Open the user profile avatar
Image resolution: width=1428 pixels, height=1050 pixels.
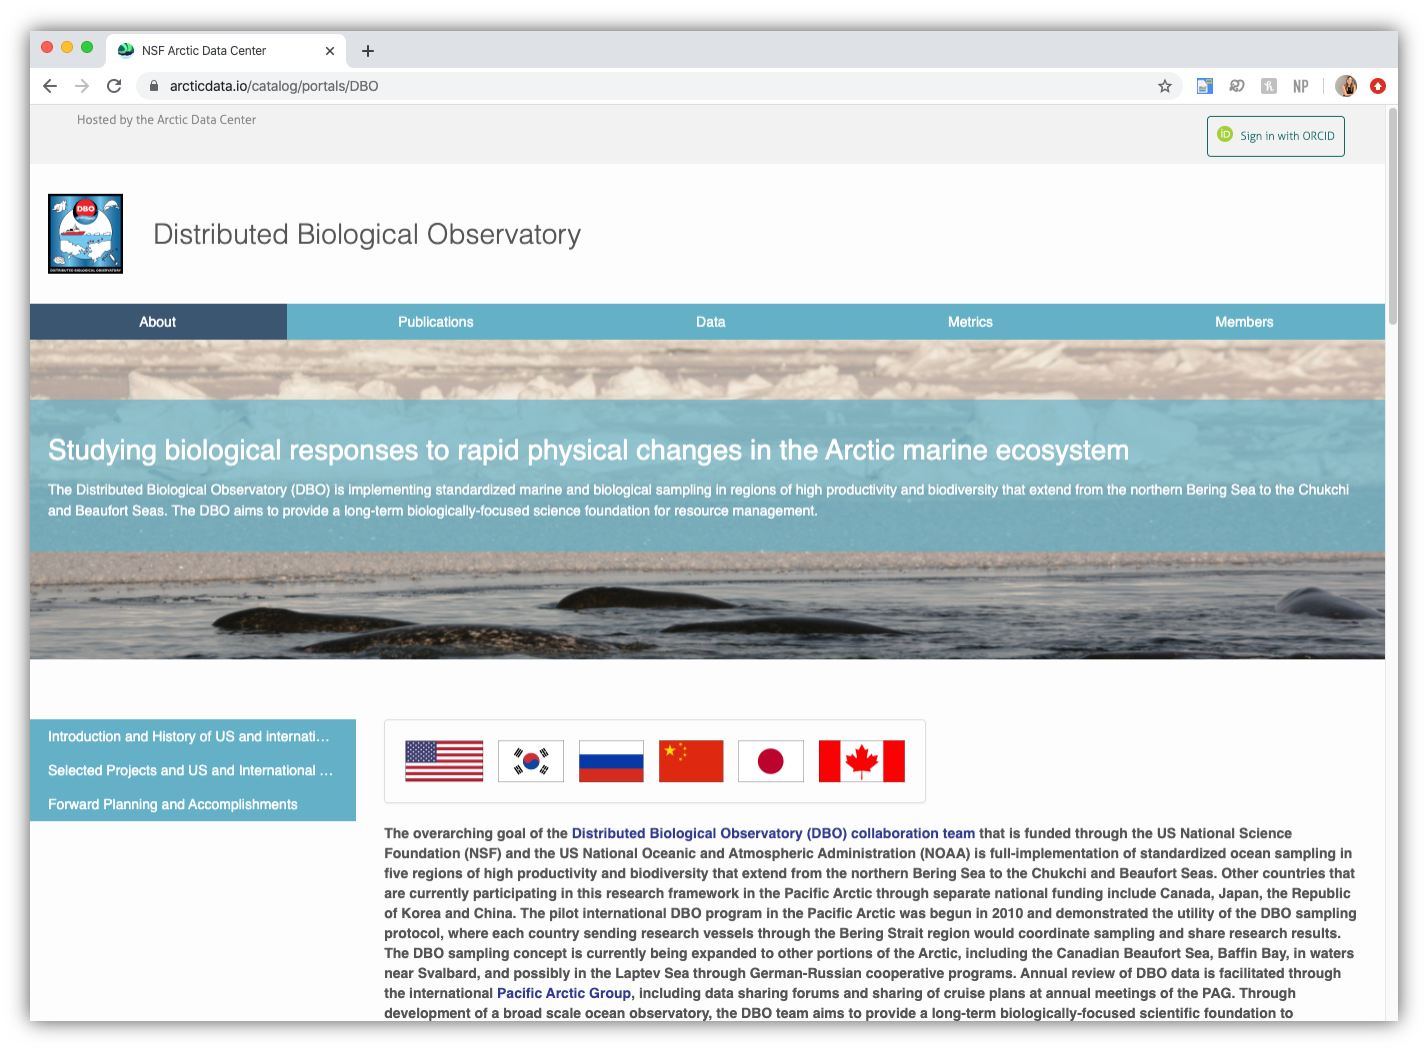1346,86
